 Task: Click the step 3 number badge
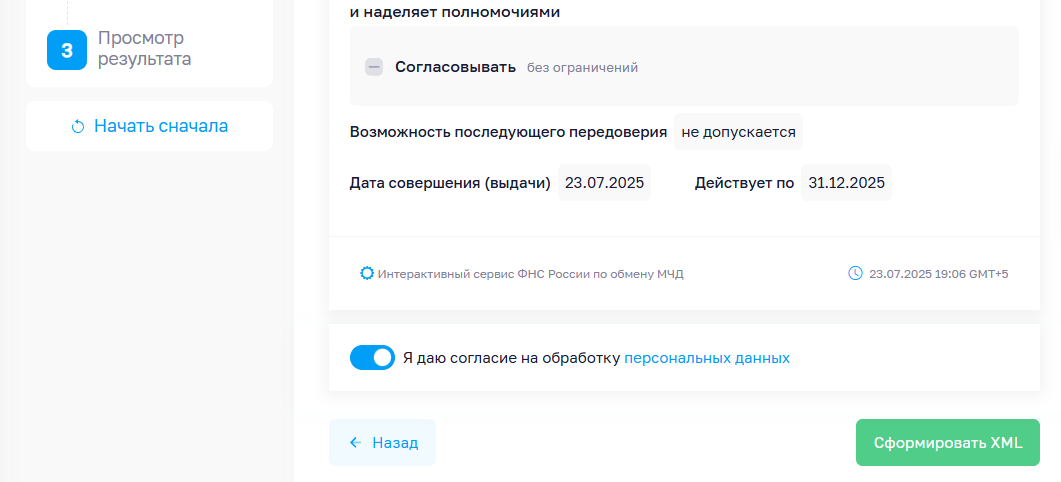(x=67, y=50)
